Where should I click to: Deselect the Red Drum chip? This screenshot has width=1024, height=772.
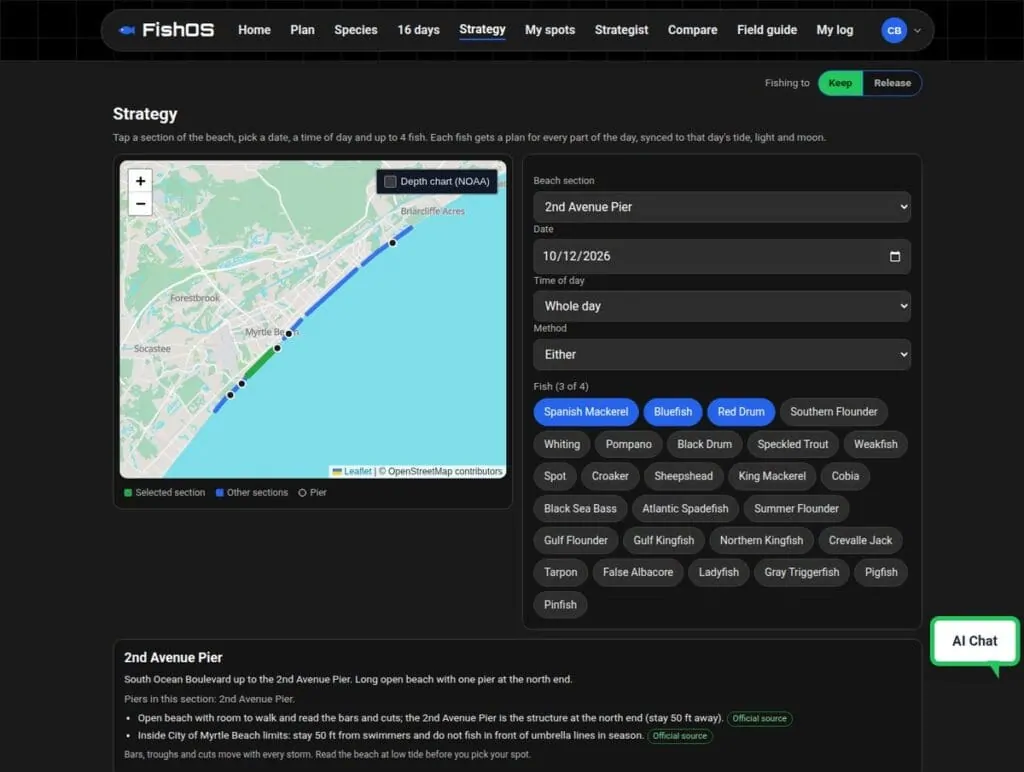point(741,412)
